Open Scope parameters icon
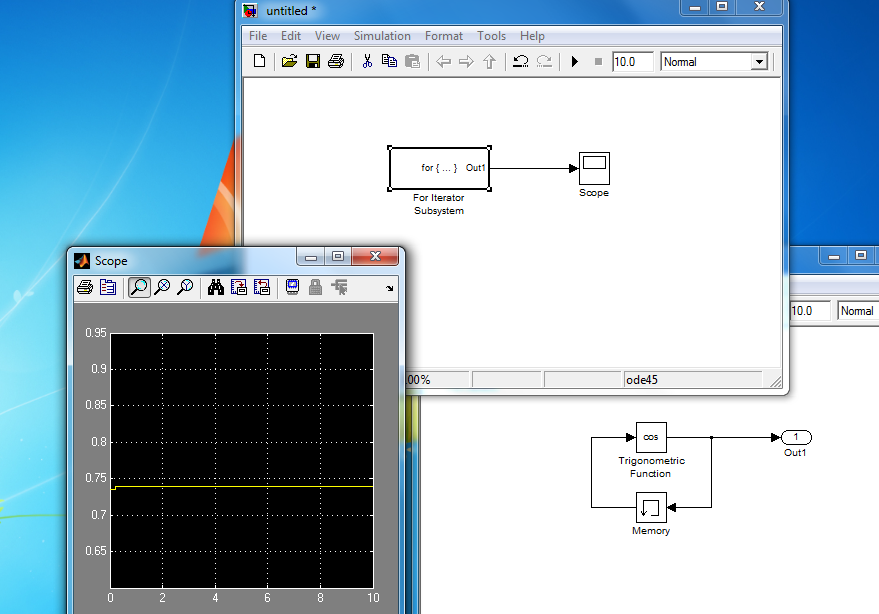This screenshot has width=879, height=614. point(108,288)
